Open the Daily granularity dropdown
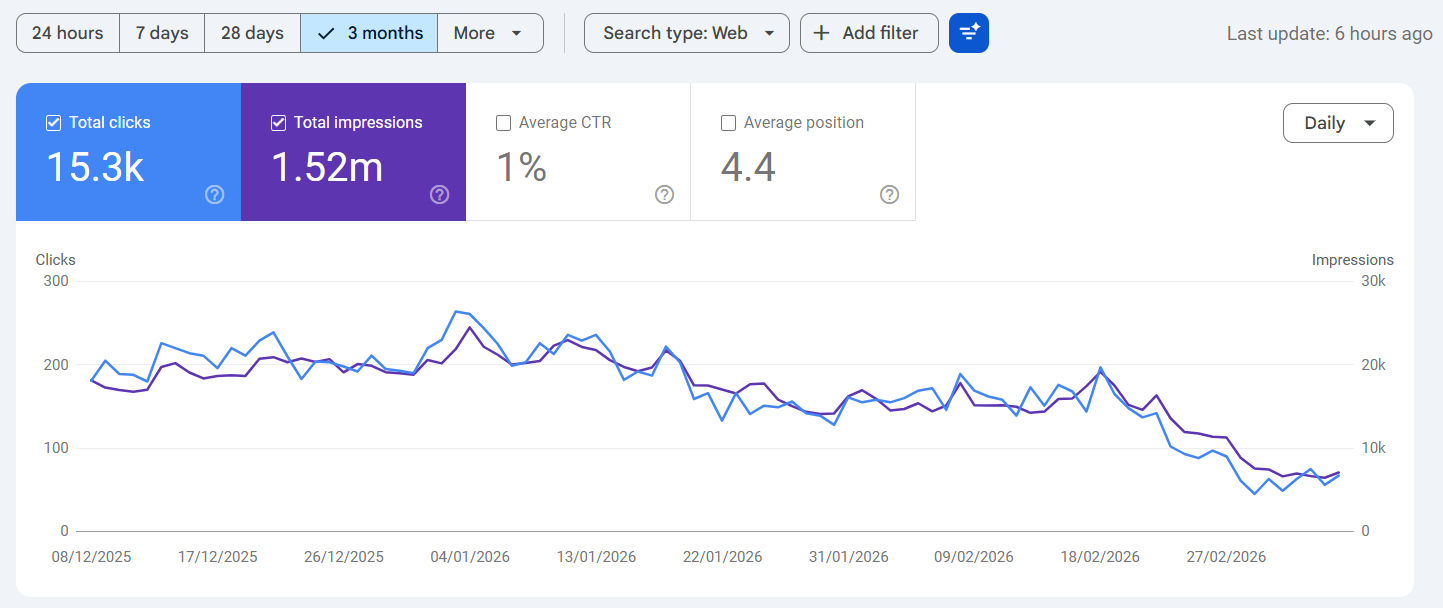Viewport: 1443px width, 608px height. coord(1338,123)
